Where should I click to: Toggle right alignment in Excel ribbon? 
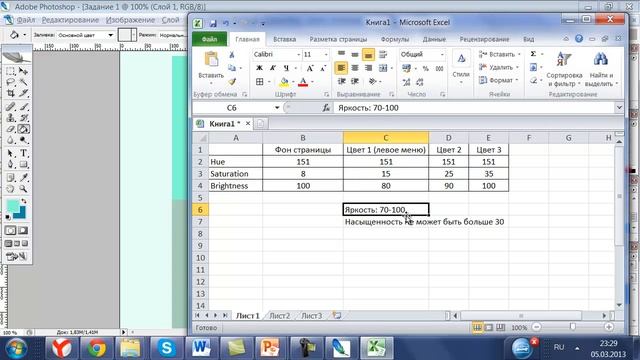click(x=368, y=68)
